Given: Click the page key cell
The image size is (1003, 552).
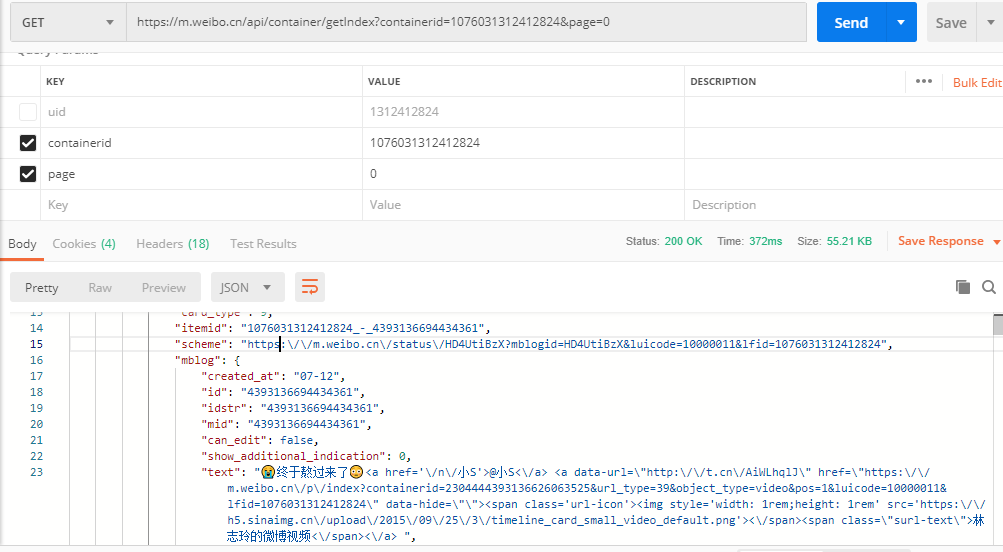Looking at the screenshot, I should pyautogui.click(x=201, y=173).
